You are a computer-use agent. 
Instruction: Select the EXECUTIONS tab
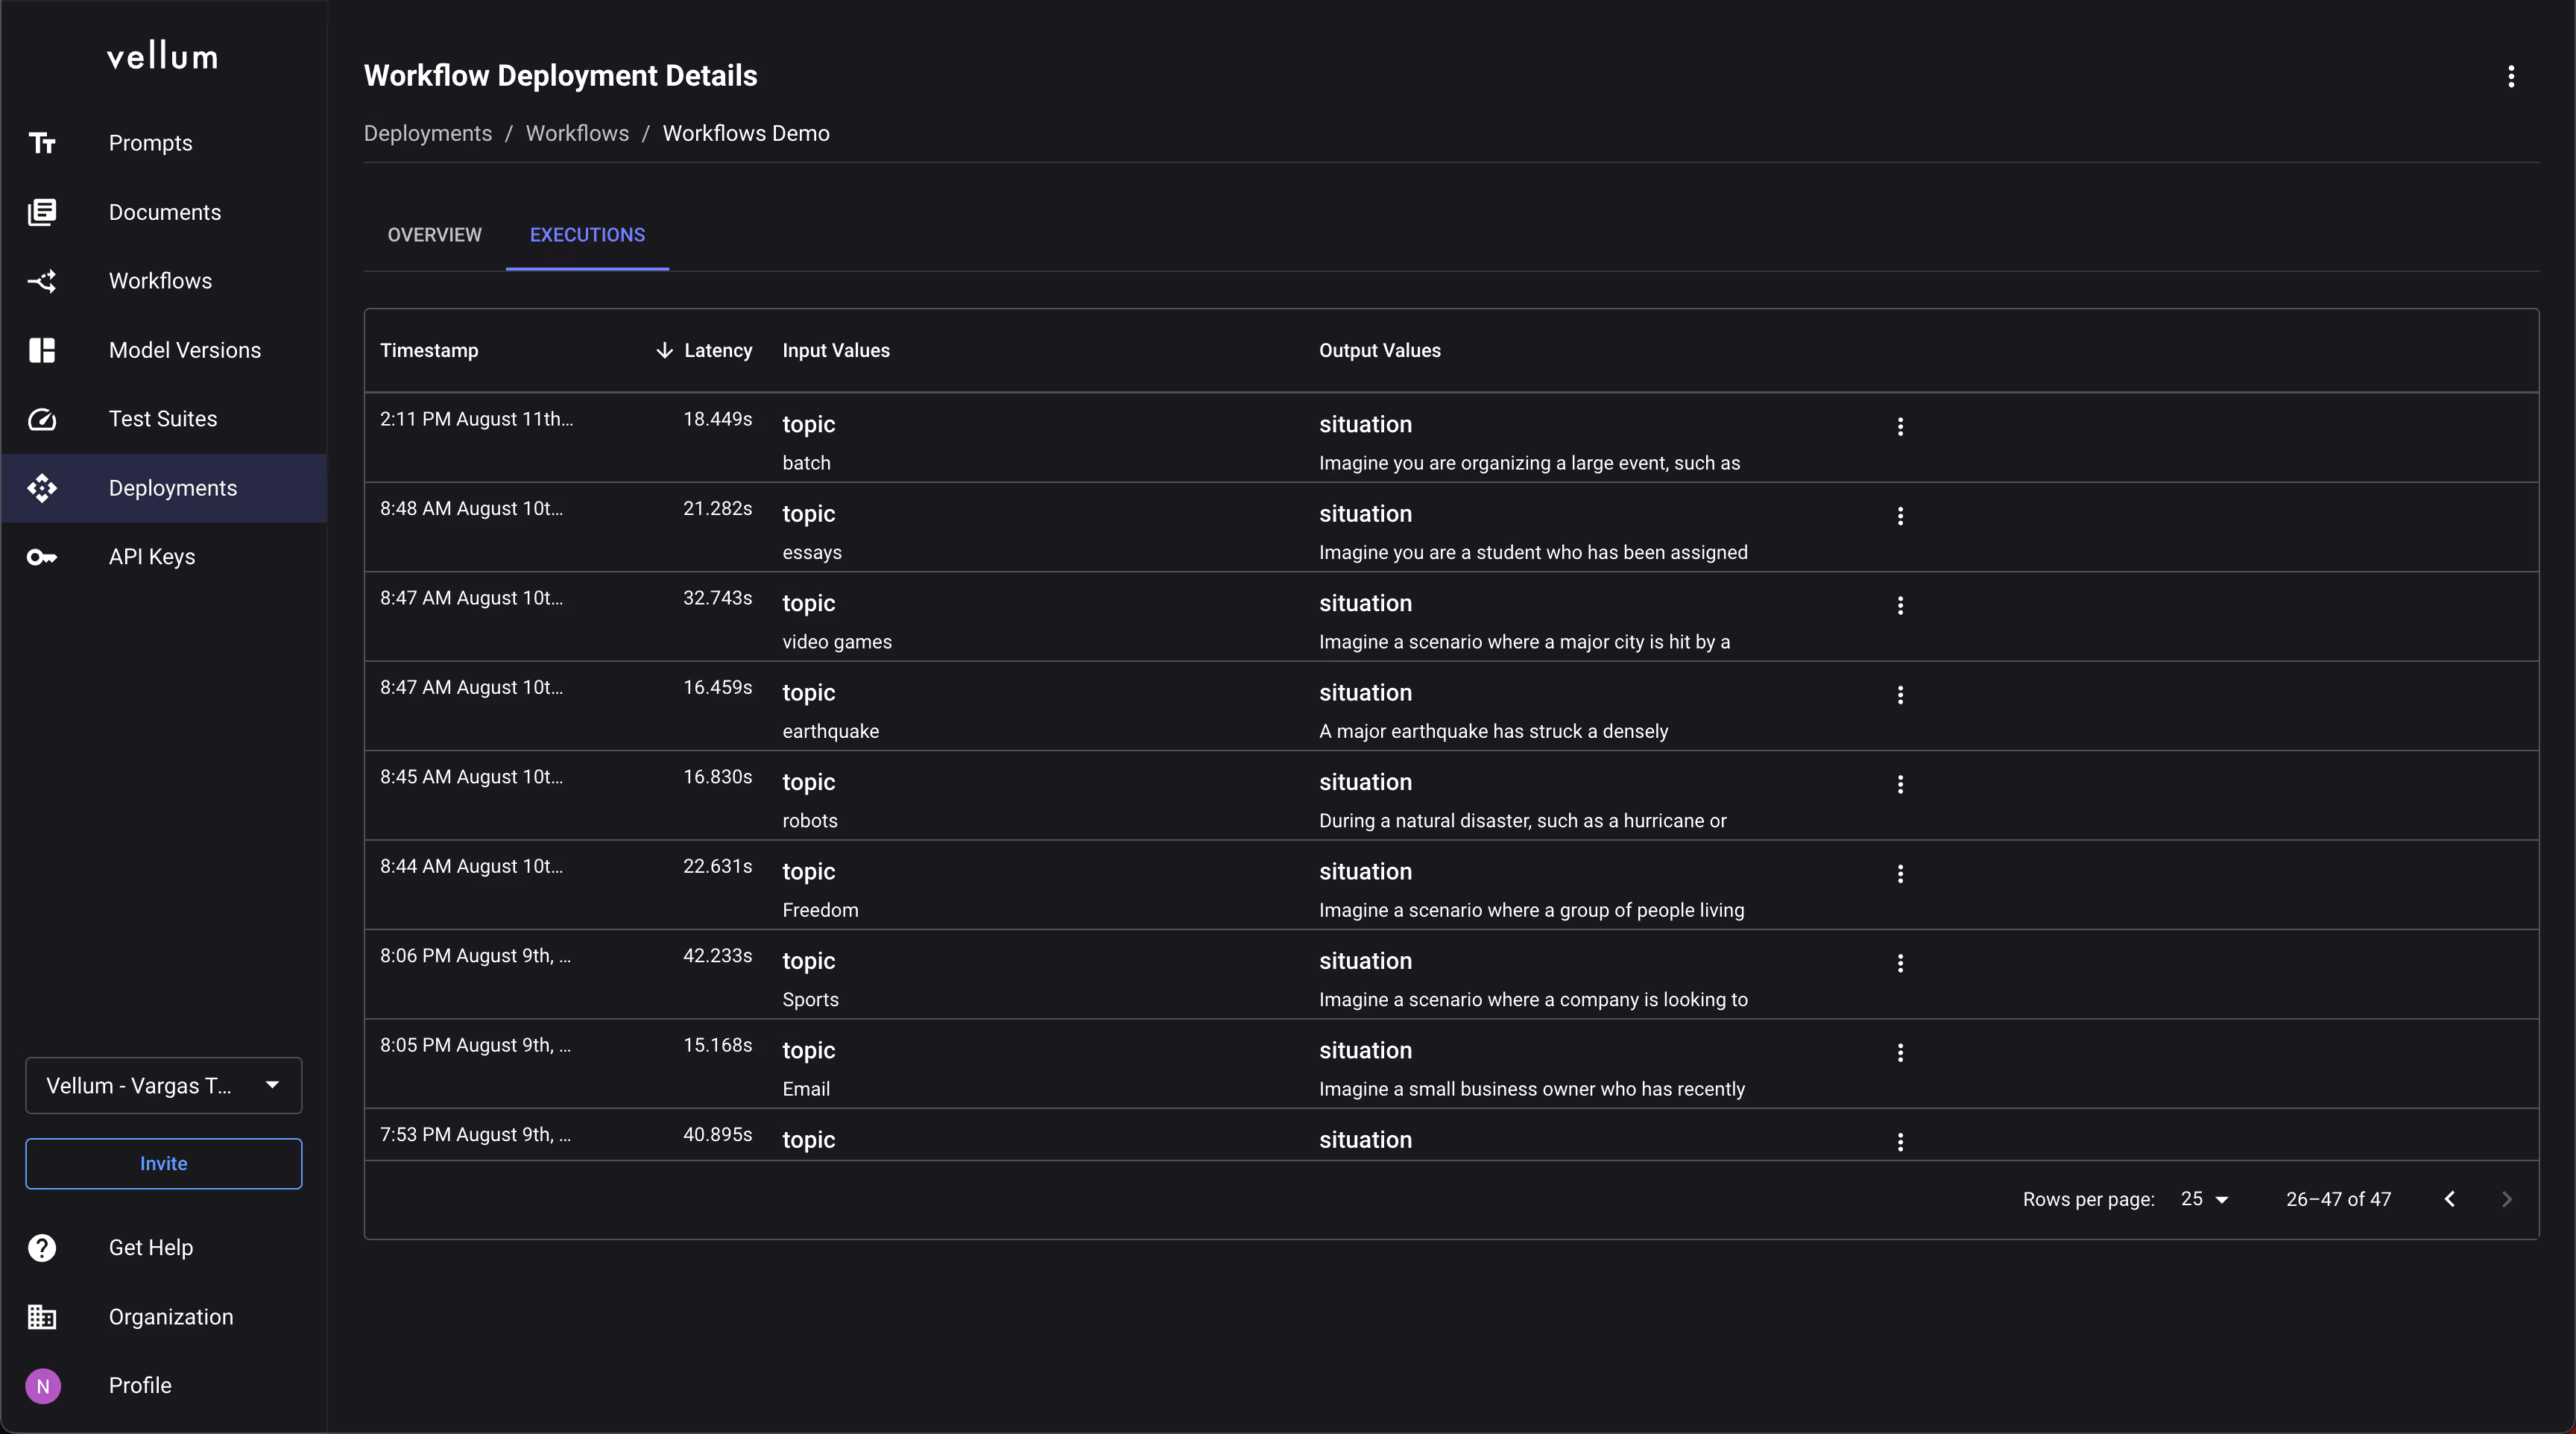click(587, 235)
